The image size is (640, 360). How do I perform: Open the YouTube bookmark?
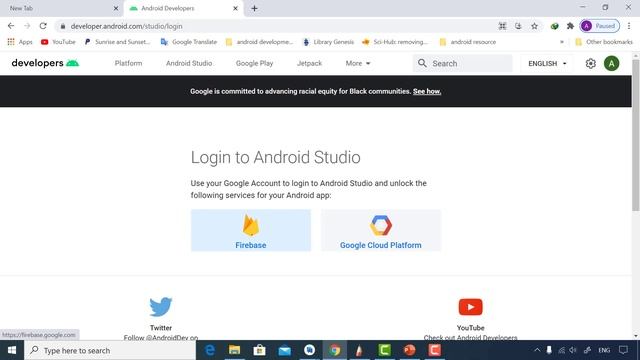[x=58, y=42]
